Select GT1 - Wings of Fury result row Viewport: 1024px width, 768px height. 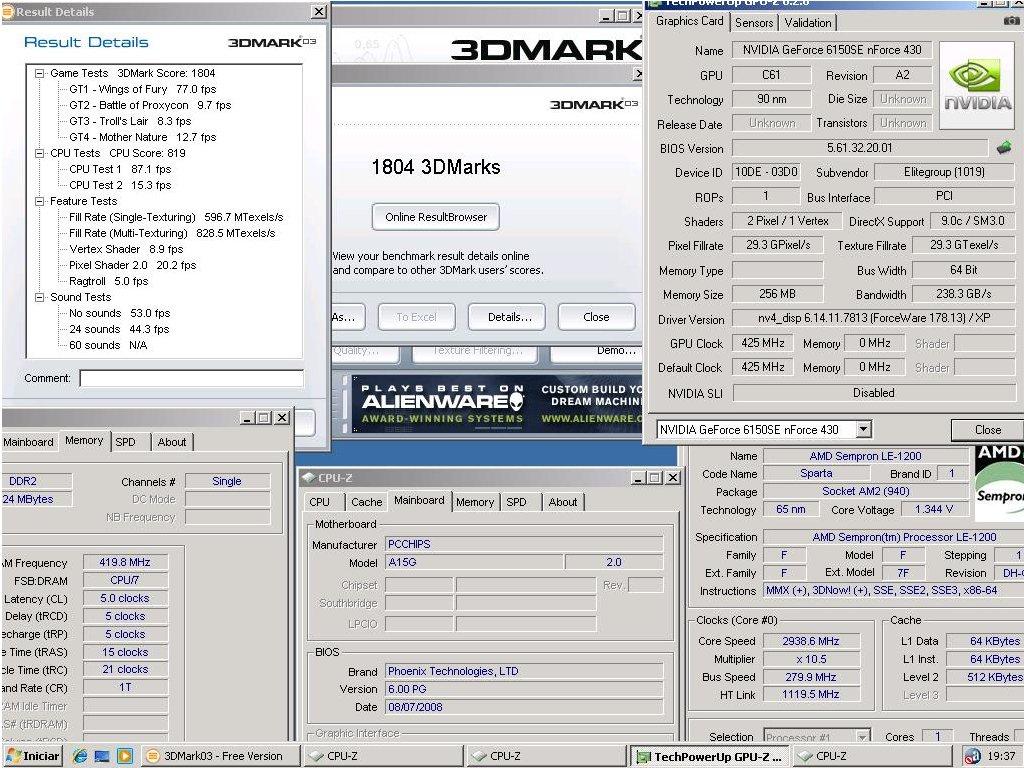click(142, 89)
